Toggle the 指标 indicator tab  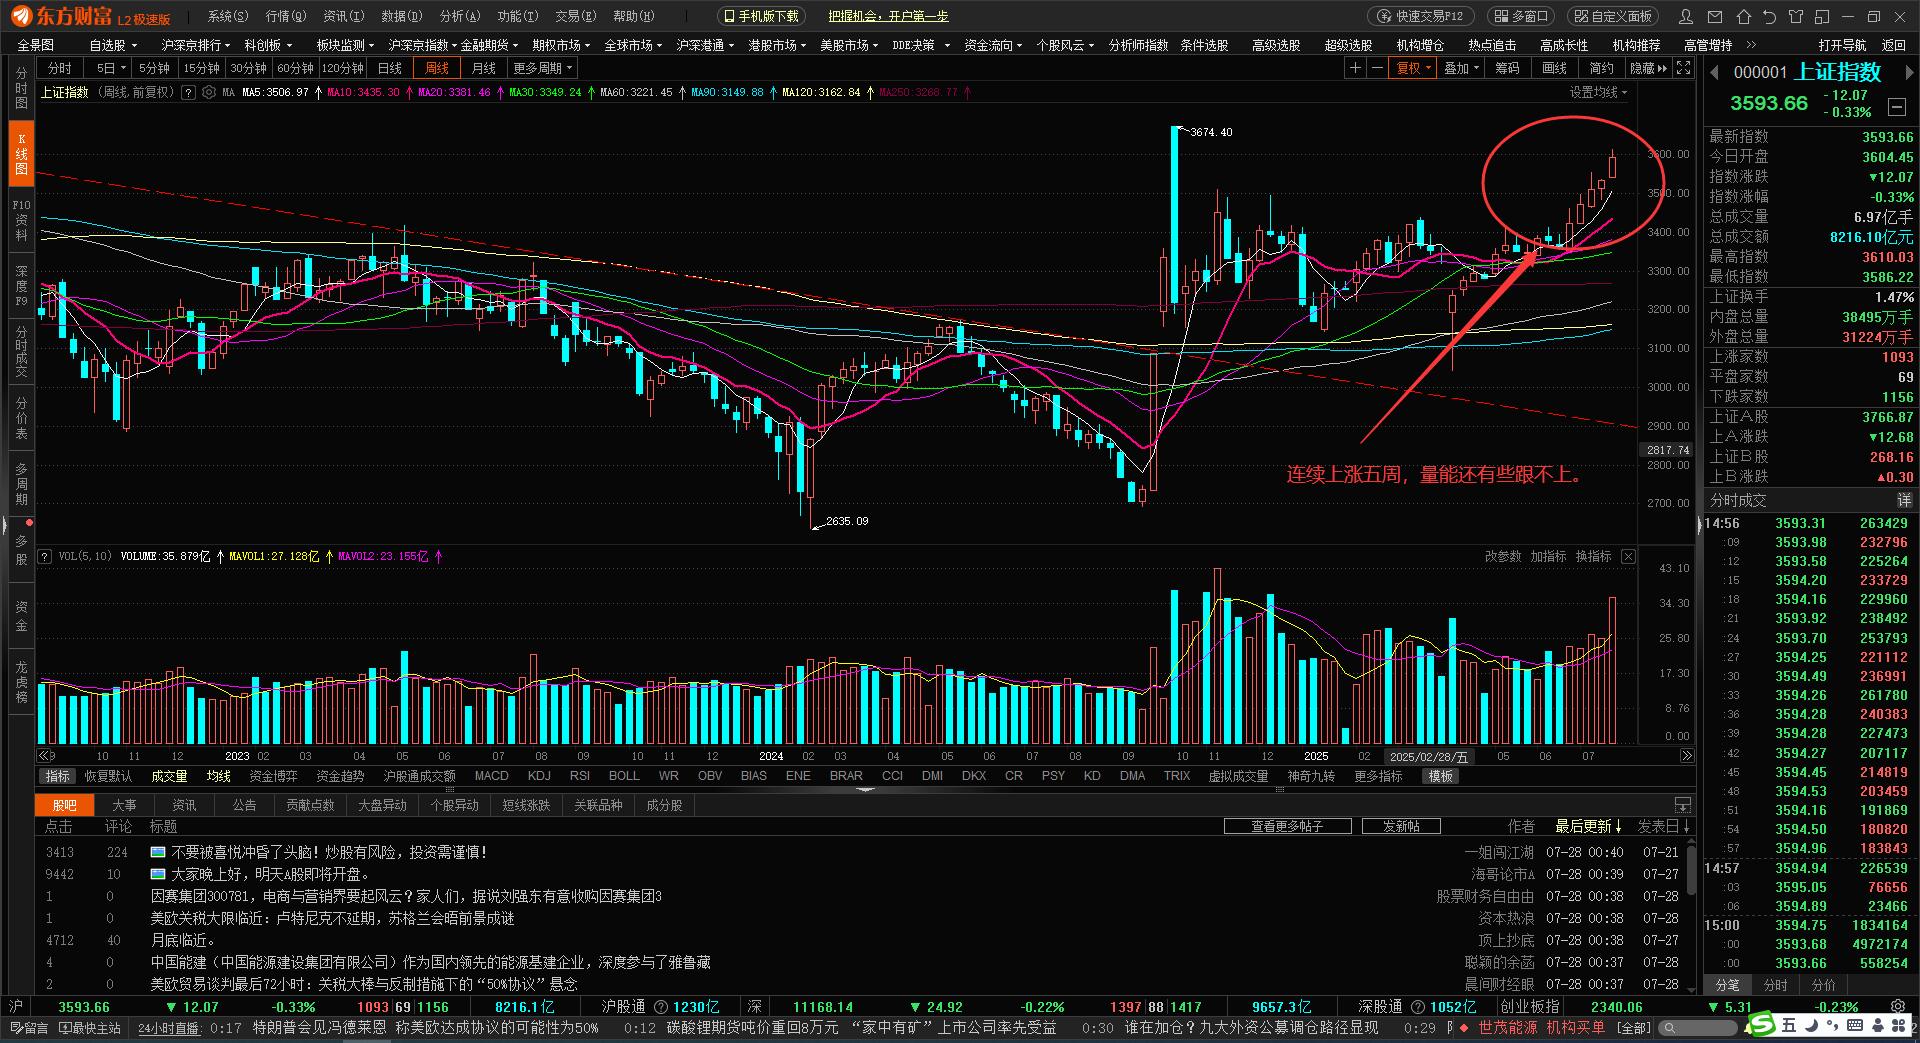(58, 776)
